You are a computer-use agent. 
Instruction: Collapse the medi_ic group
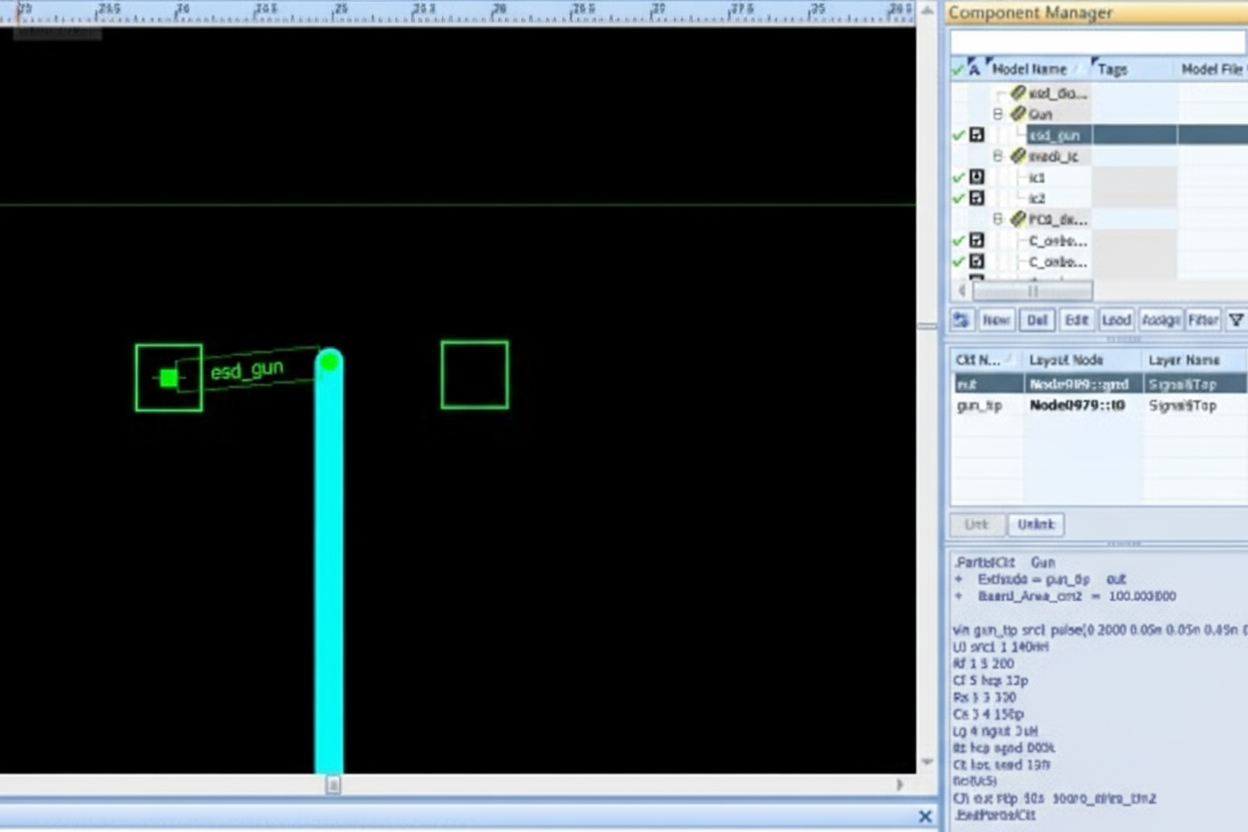996,156
